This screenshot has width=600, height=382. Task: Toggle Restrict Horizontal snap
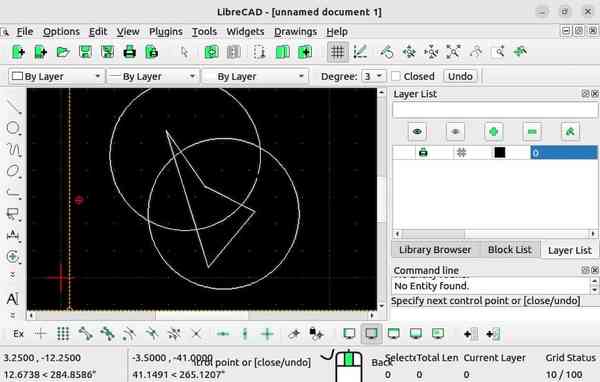pyautogui.click(x=223, y=334)
